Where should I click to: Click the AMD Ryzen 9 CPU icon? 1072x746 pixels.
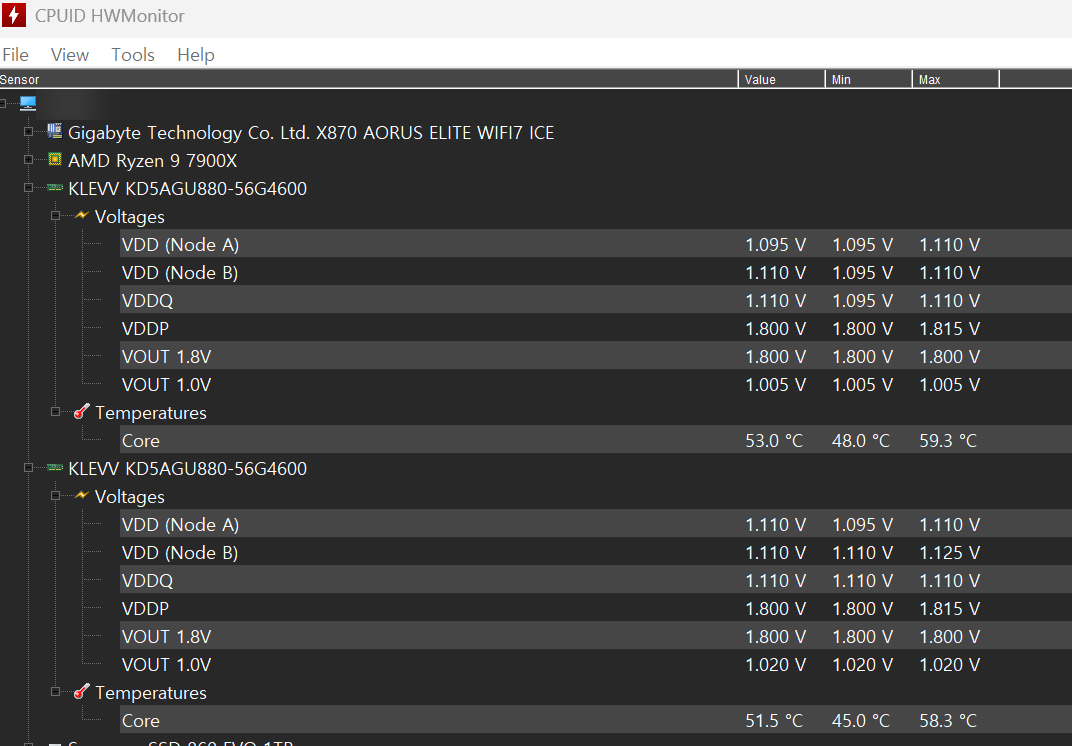[55, 159]
